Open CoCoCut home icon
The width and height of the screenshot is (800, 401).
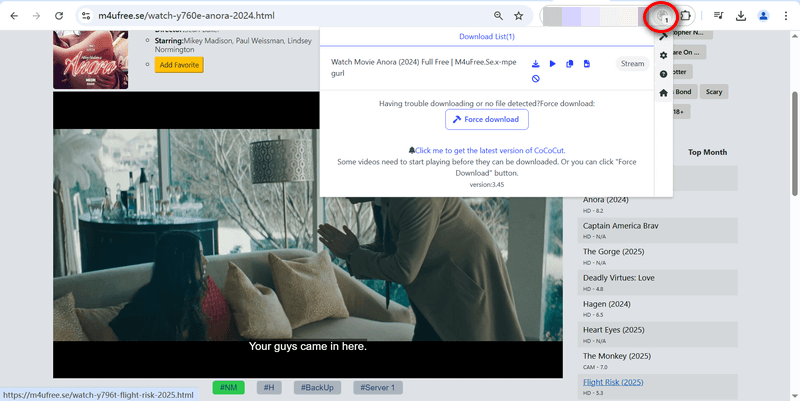(x=663, y=93)
